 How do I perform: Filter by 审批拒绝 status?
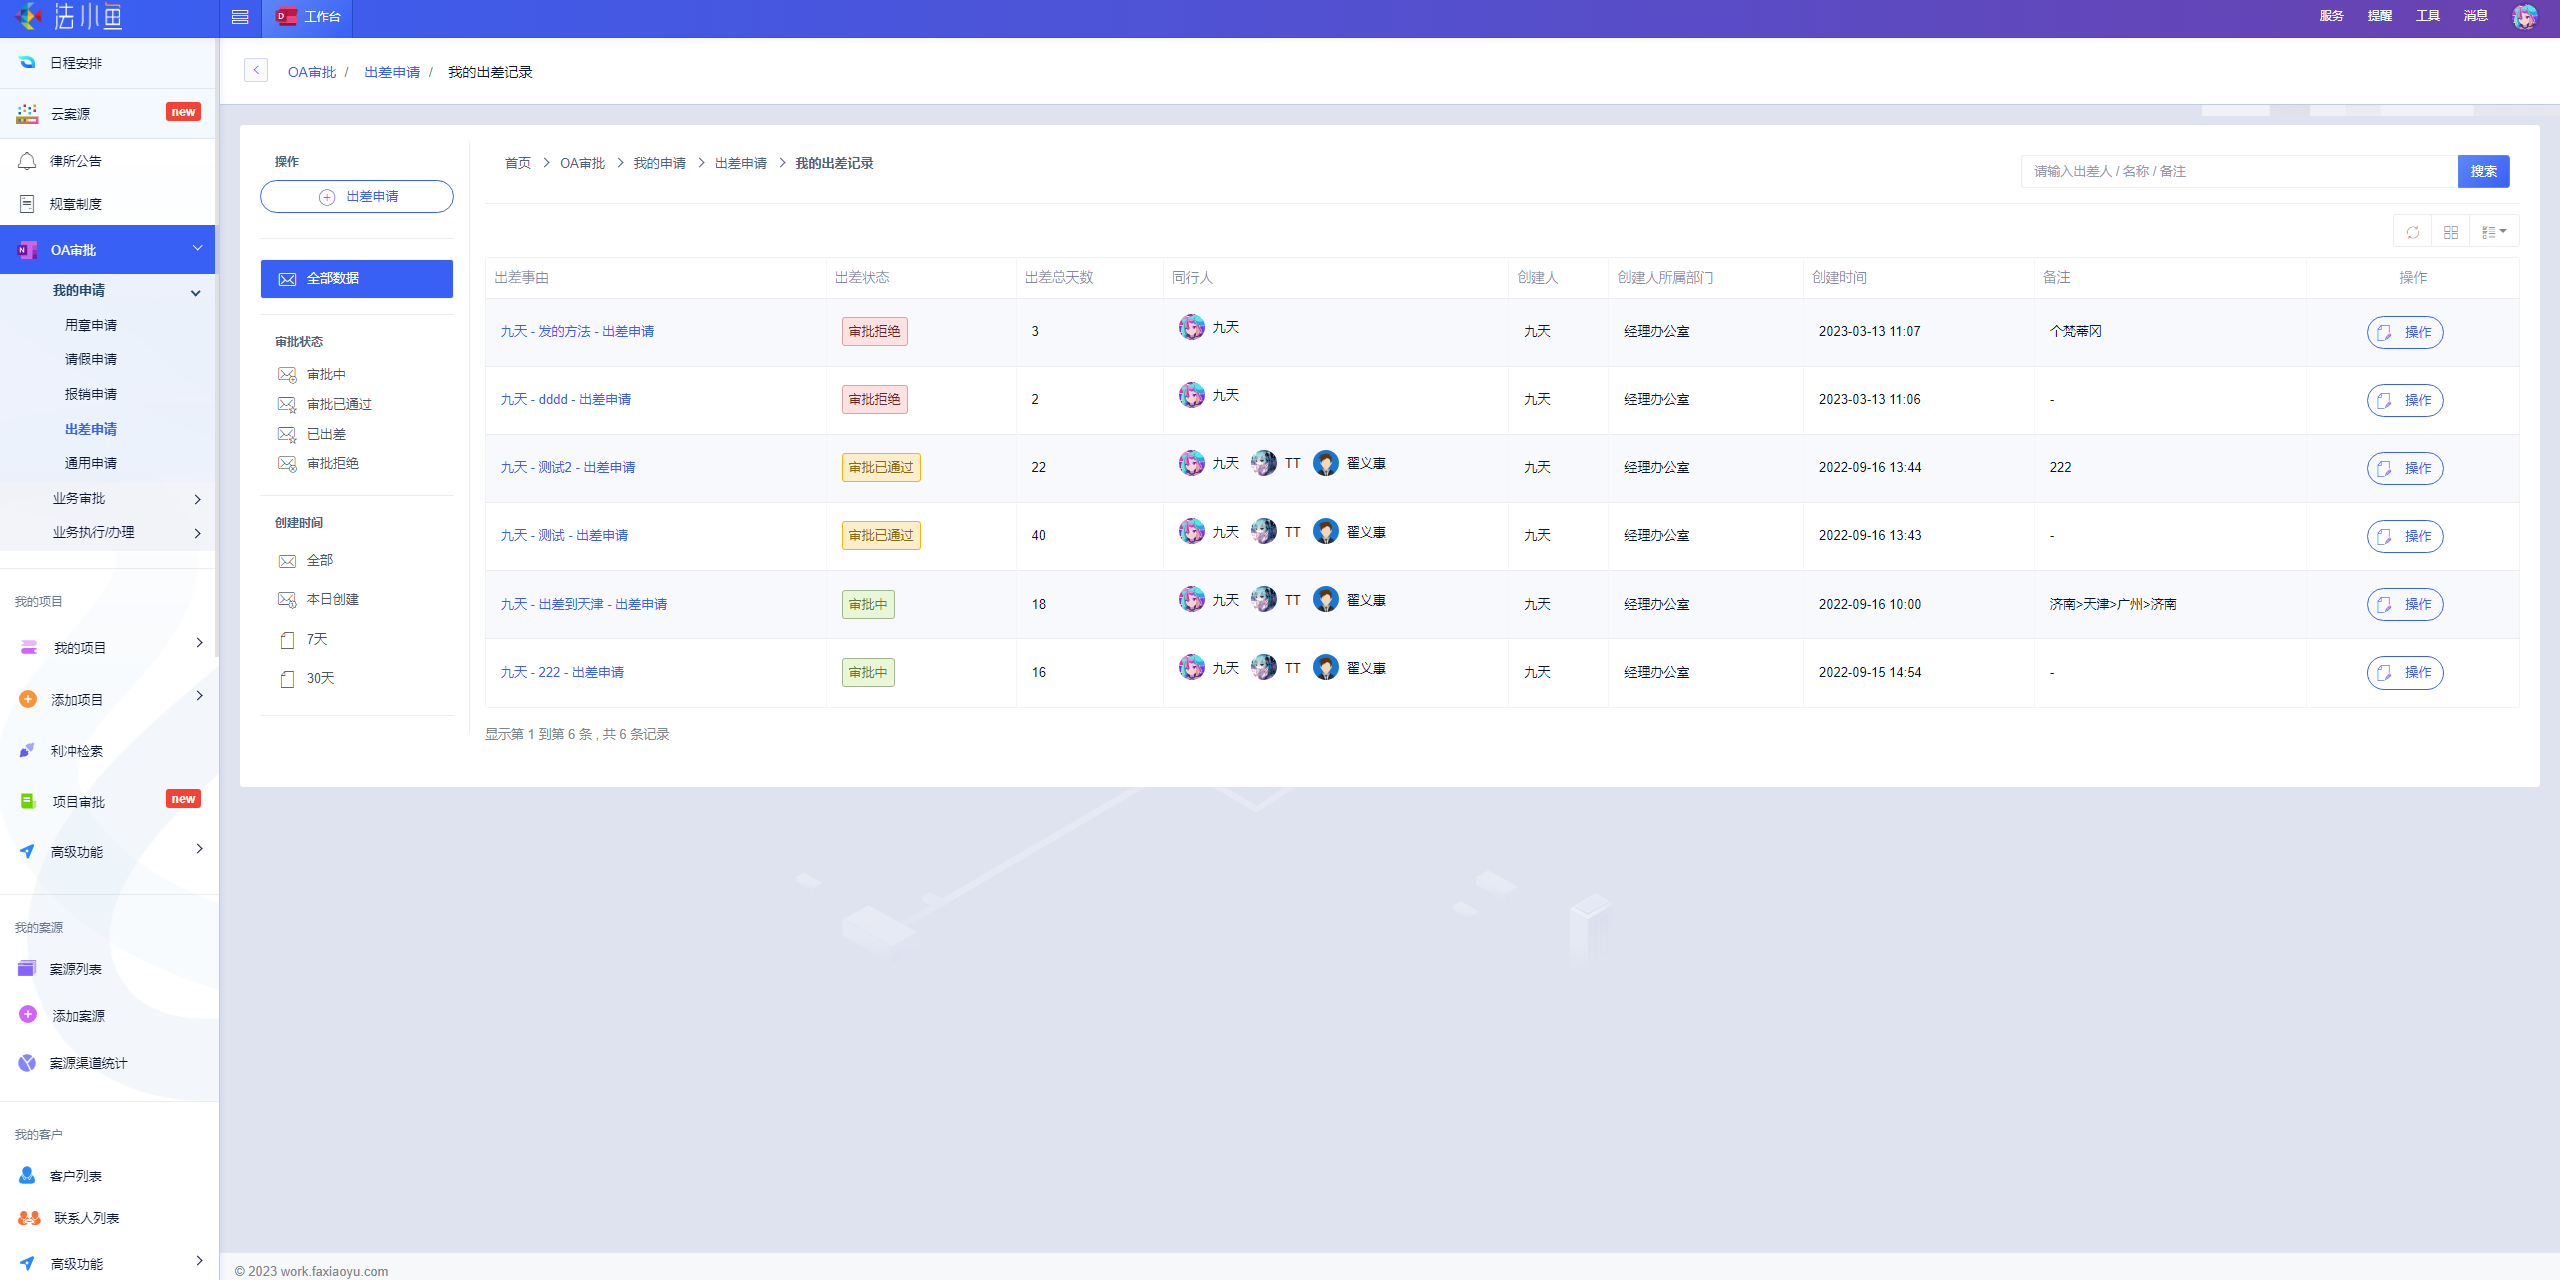click(332, 463)
